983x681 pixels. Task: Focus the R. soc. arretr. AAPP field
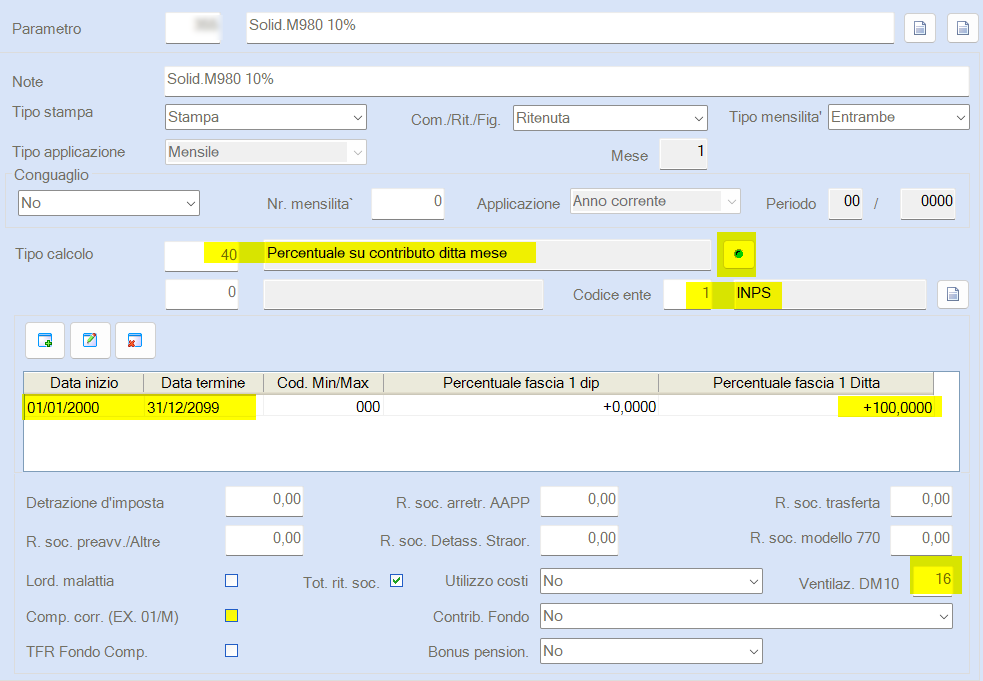click(x=579, y=502)
